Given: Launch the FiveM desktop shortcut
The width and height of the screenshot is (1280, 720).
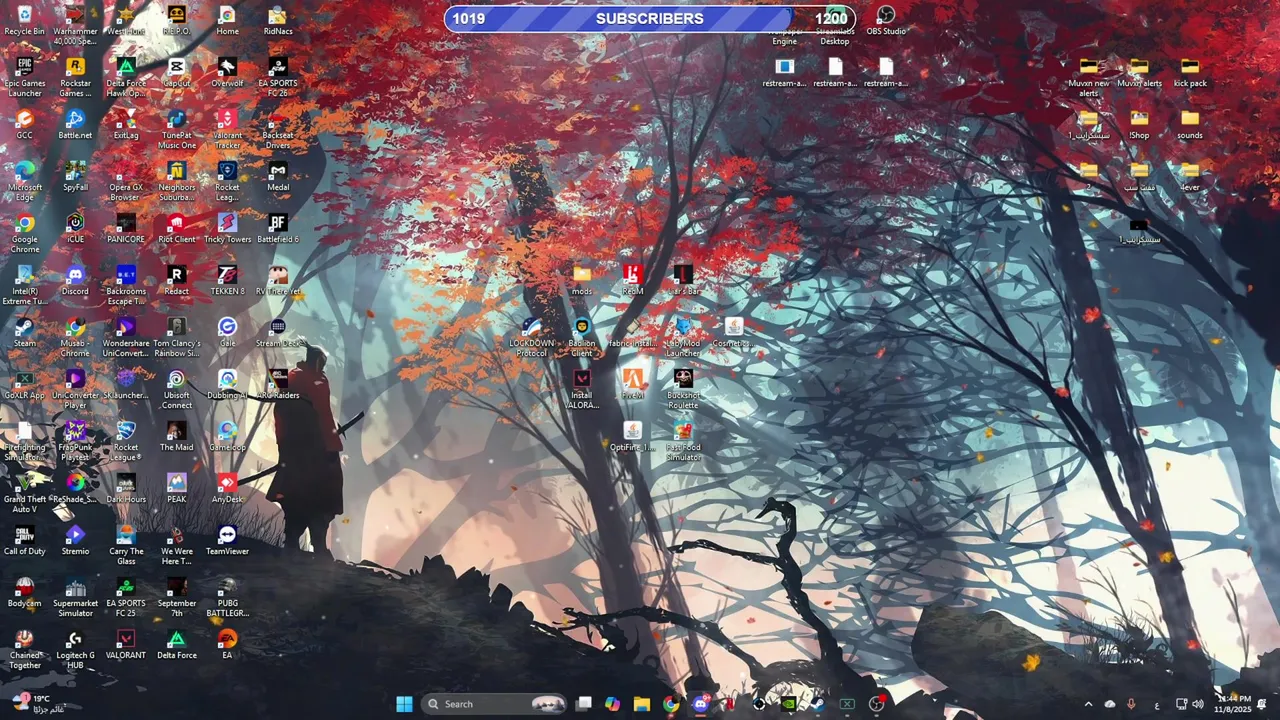Looking at the screenshot, I should 632,384.
